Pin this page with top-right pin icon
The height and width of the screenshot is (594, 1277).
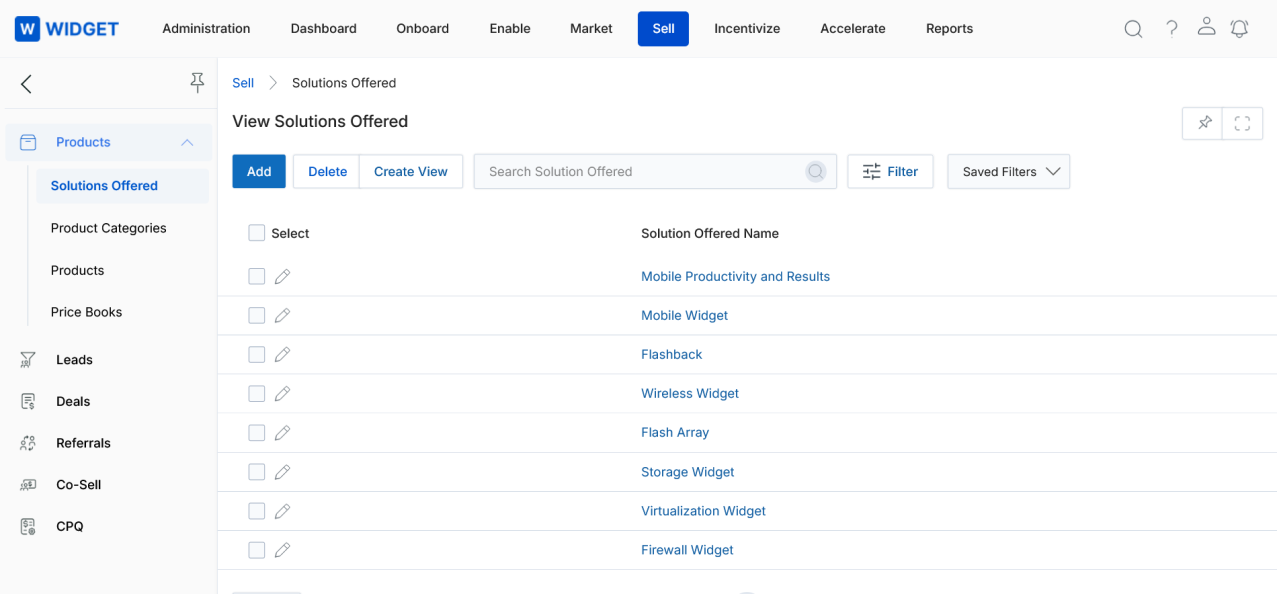(x=1205, y=123)
